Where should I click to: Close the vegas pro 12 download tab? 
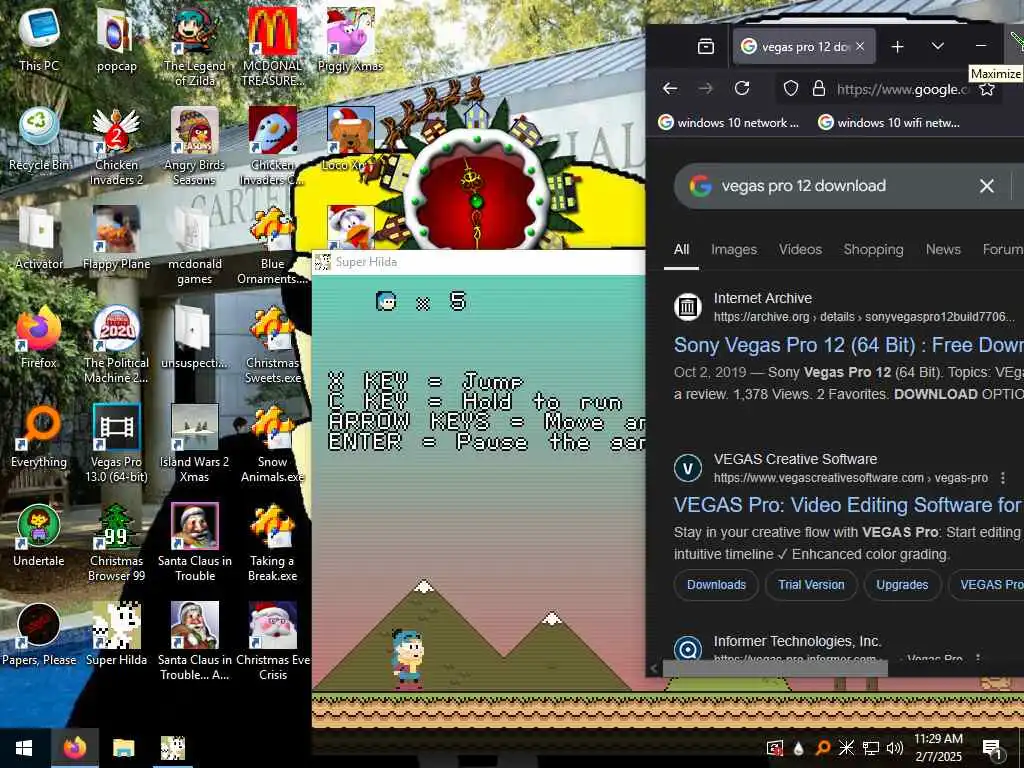(x=860, y=46)
